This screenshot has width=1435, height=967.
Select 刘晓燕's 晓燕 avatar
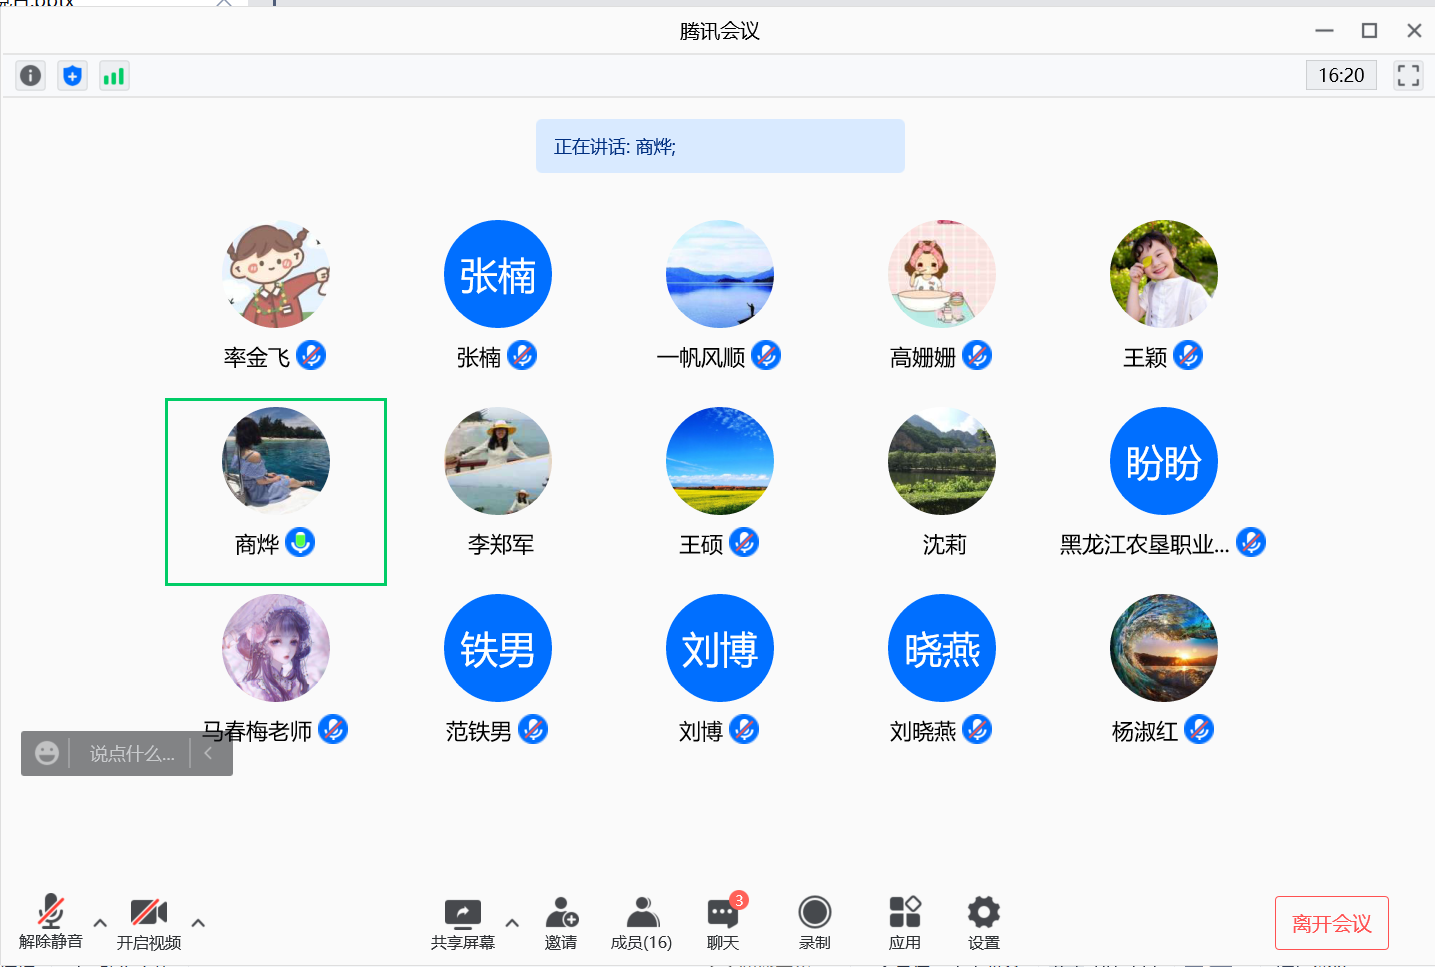click(x=942, y=648)
